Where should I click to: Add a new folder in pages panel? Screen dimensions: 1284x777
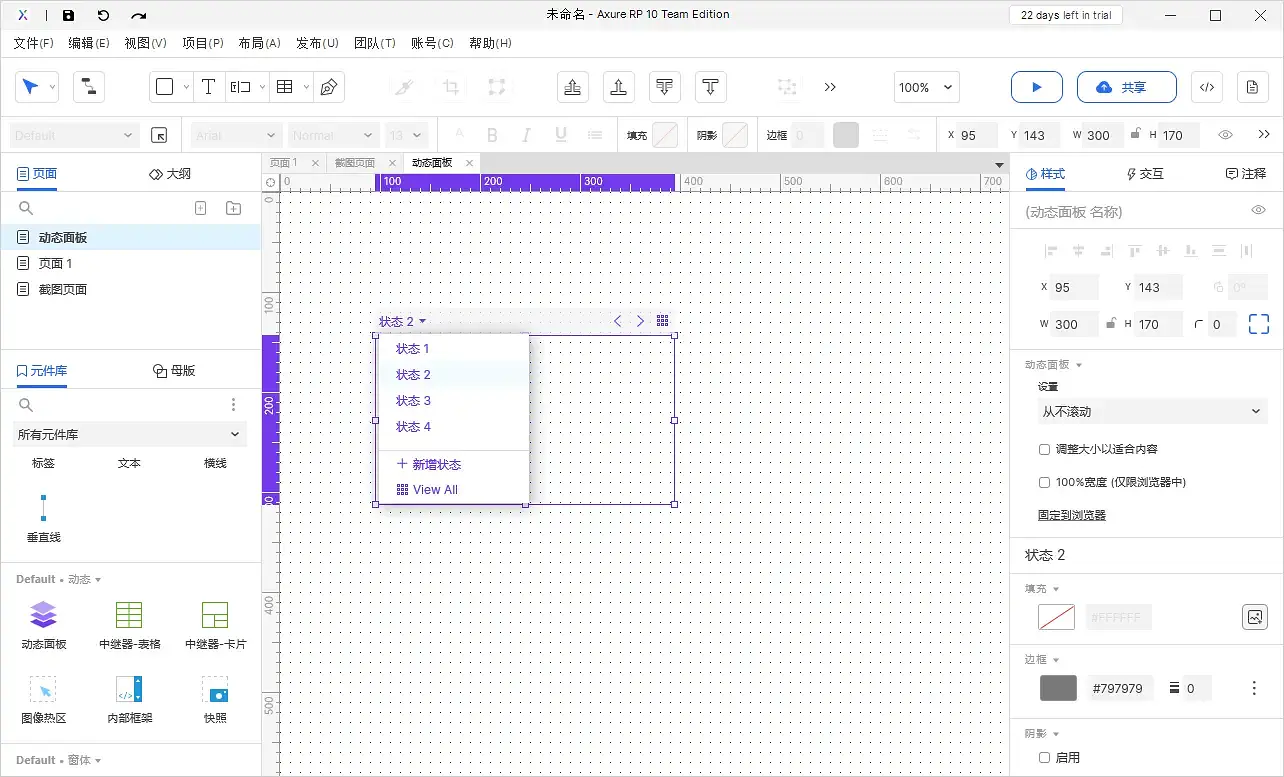pyautogui.click(x=233, y=208)
